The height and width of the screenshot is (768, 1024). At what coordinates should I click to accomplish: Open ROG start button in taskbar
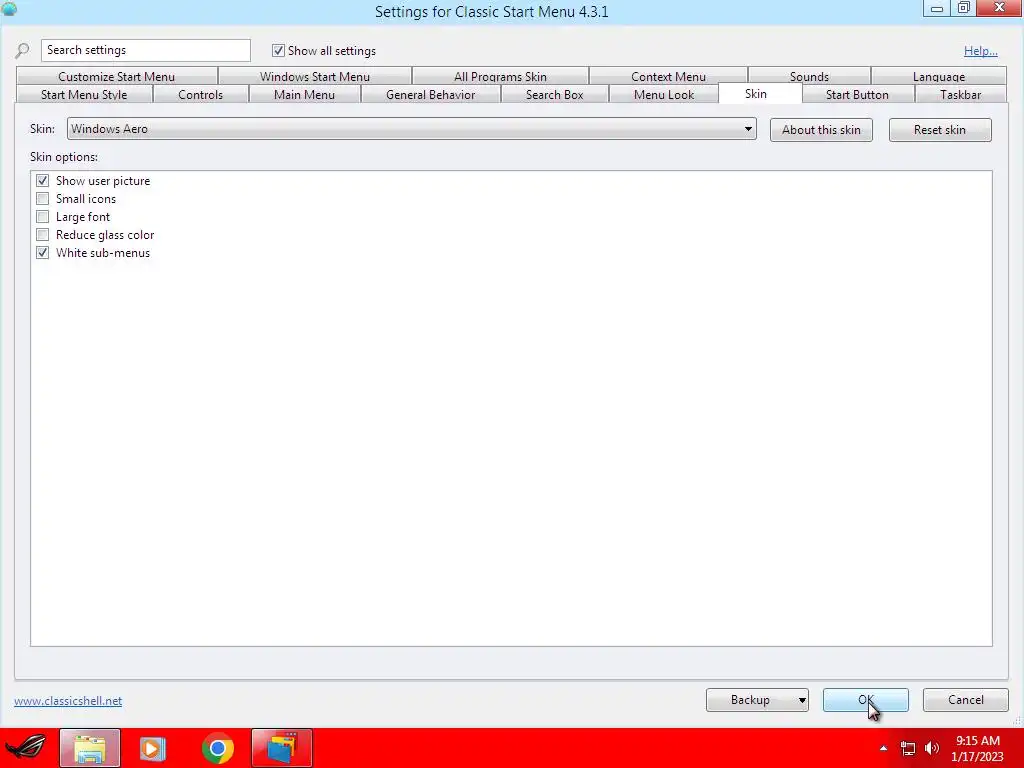pos(25,748)
